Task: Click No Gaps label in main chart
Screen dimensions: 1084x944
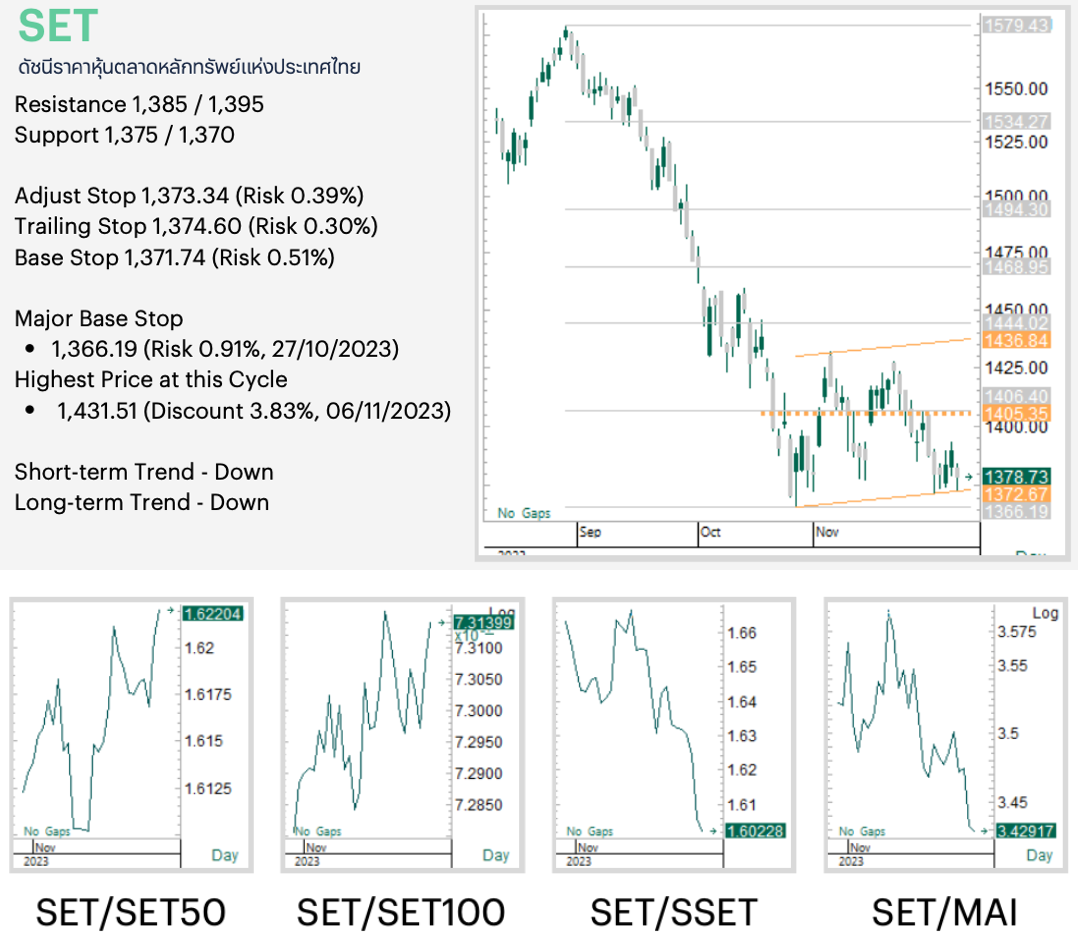Action: pos(524,513)
